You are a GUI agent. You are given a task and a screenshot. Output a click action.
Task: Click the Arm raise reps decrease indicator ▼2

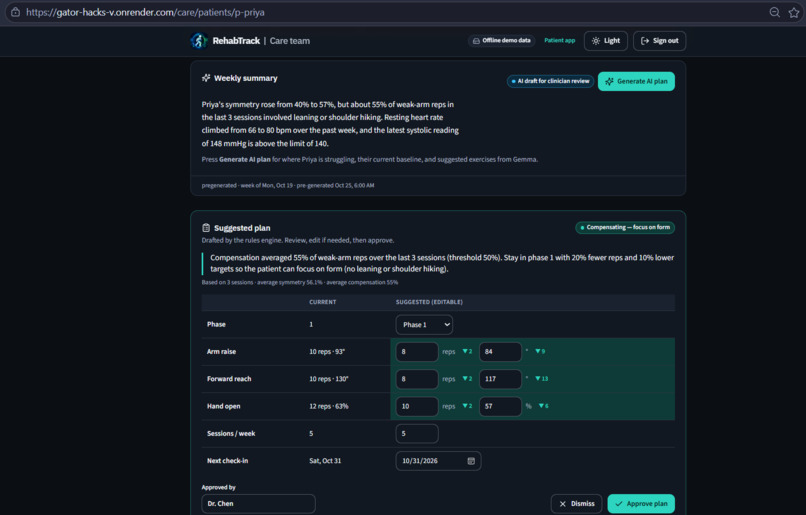(x=467, y=352)
